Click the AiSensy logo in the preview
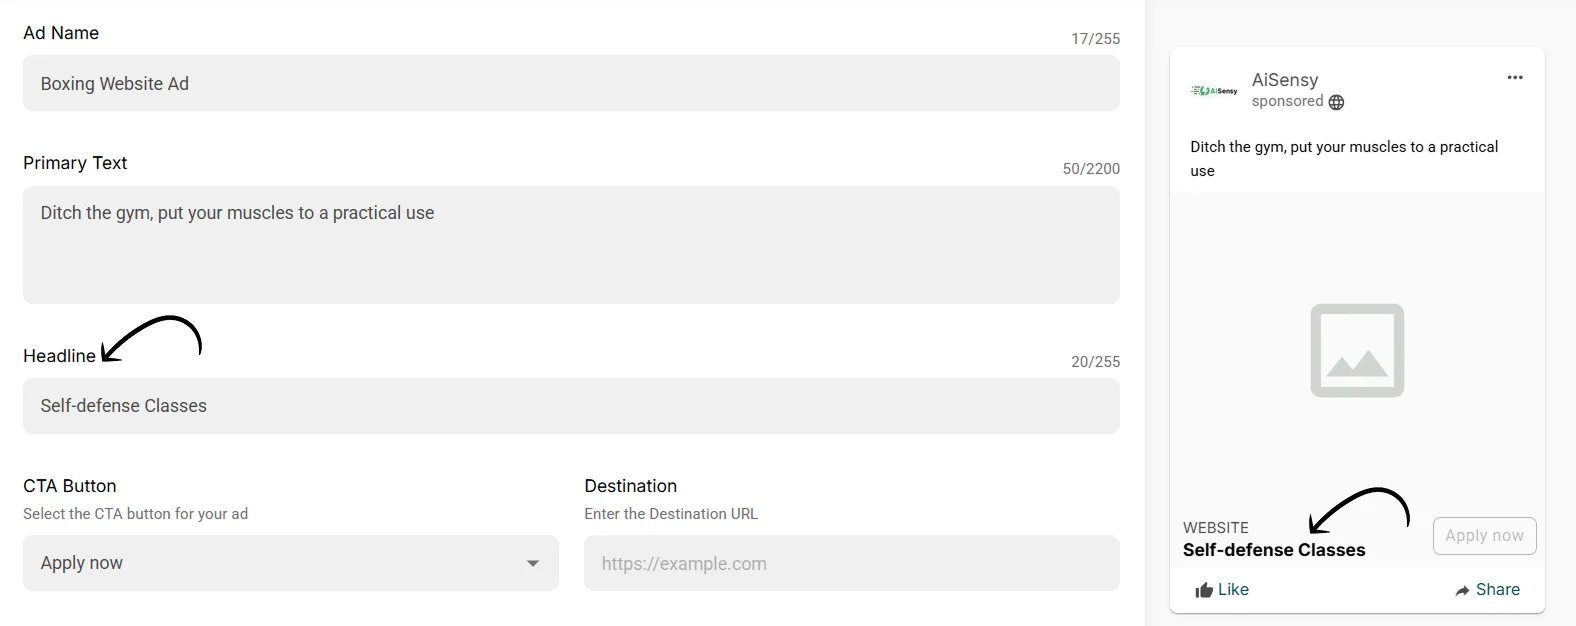This screenshot has width=1576, height=626. [x=1214, y=91]
